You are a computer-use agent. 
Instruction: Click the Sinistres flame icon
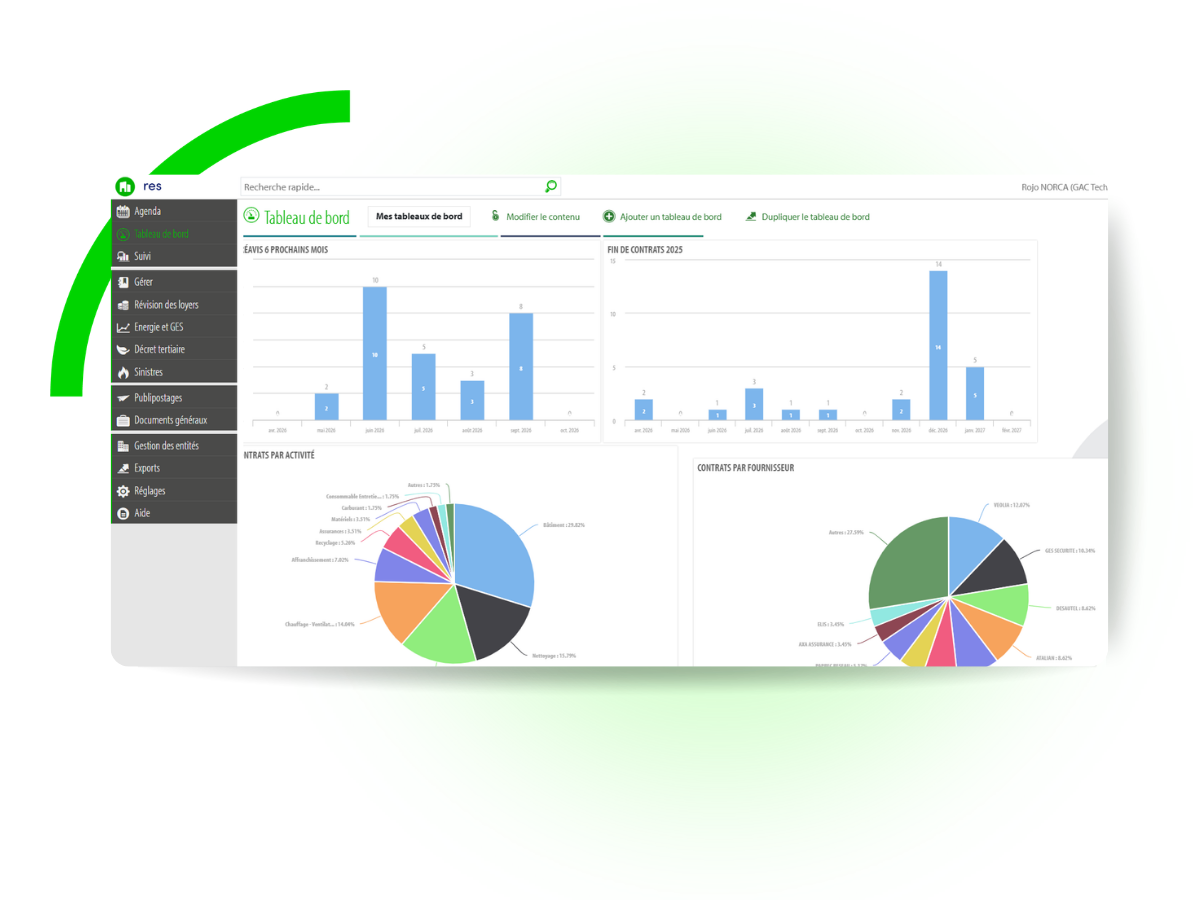pyautogui.click(x=123, y=372)
